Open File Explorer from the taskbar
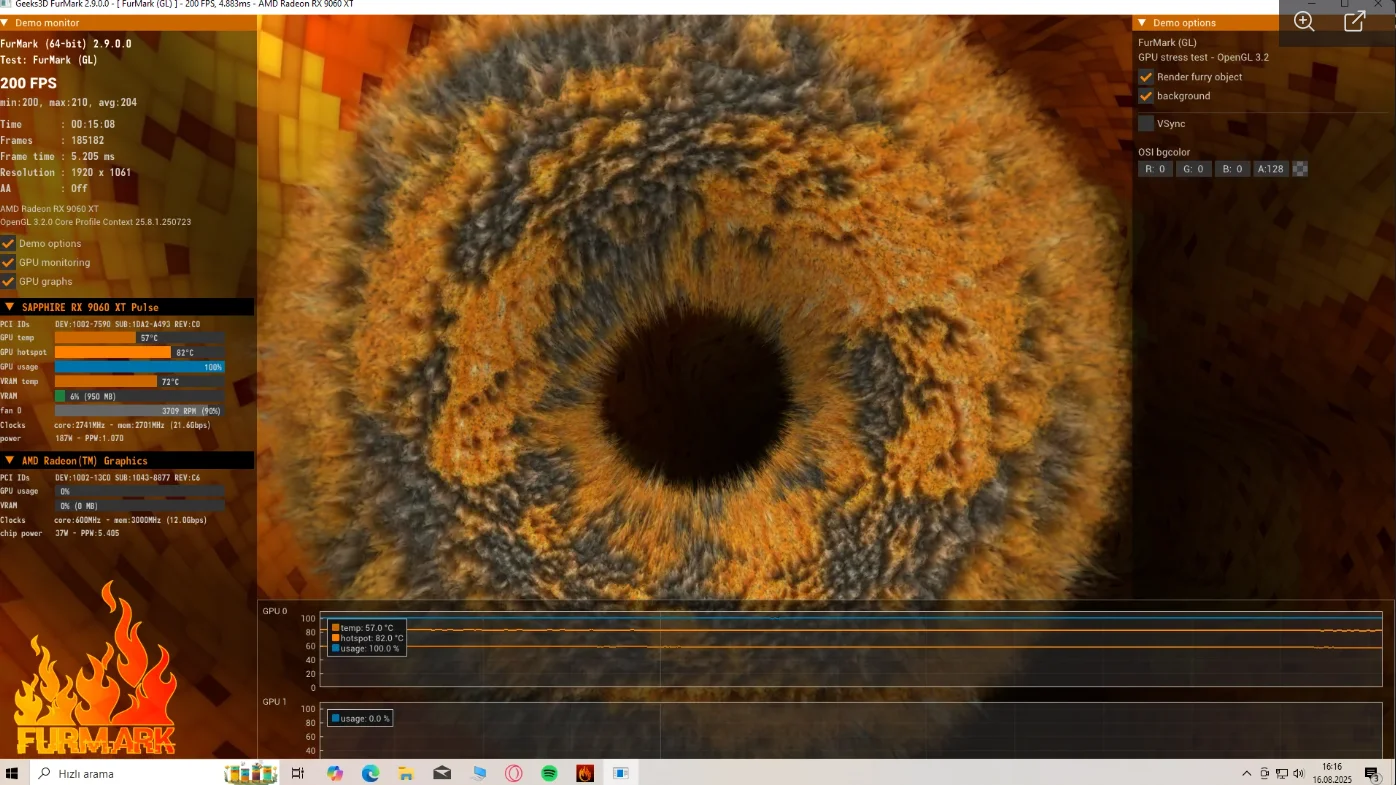This screenshot has height=785, width=1396. click(406, 773)
